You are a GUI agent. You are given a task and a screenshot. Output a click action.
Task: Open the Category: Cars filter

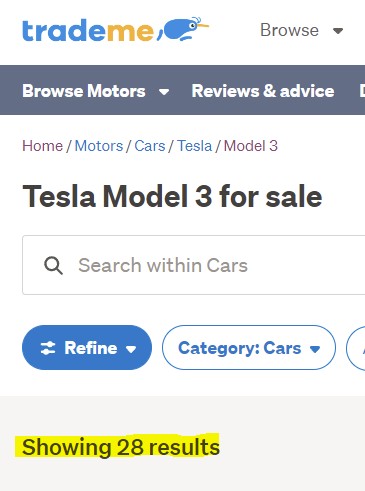click(x=249, y=348)
